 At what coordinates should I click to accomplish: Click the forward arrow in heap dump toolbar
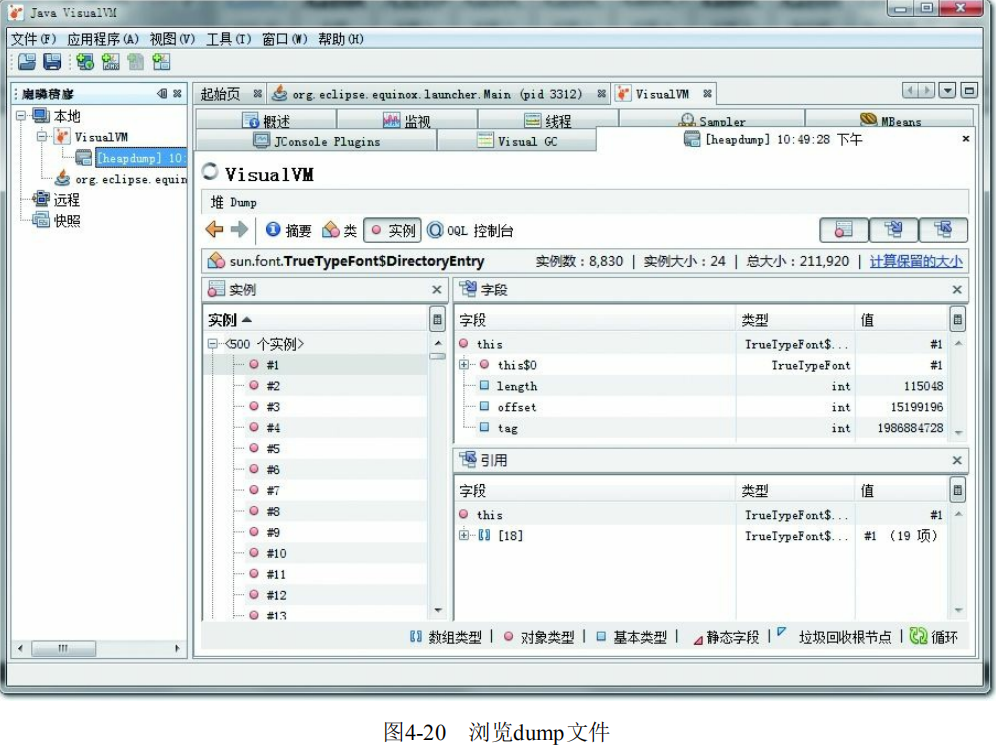tap(239, 229)
